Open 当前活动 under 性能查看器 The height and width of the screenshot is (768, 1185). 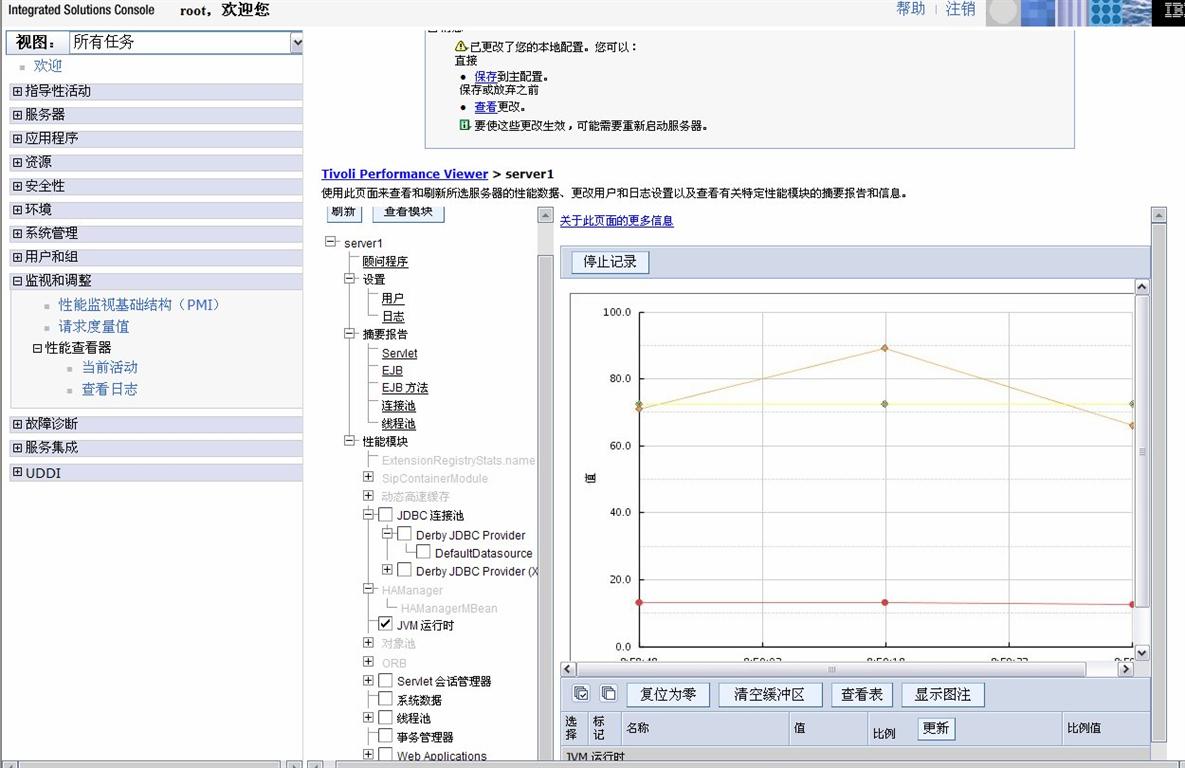click(110, 367)
